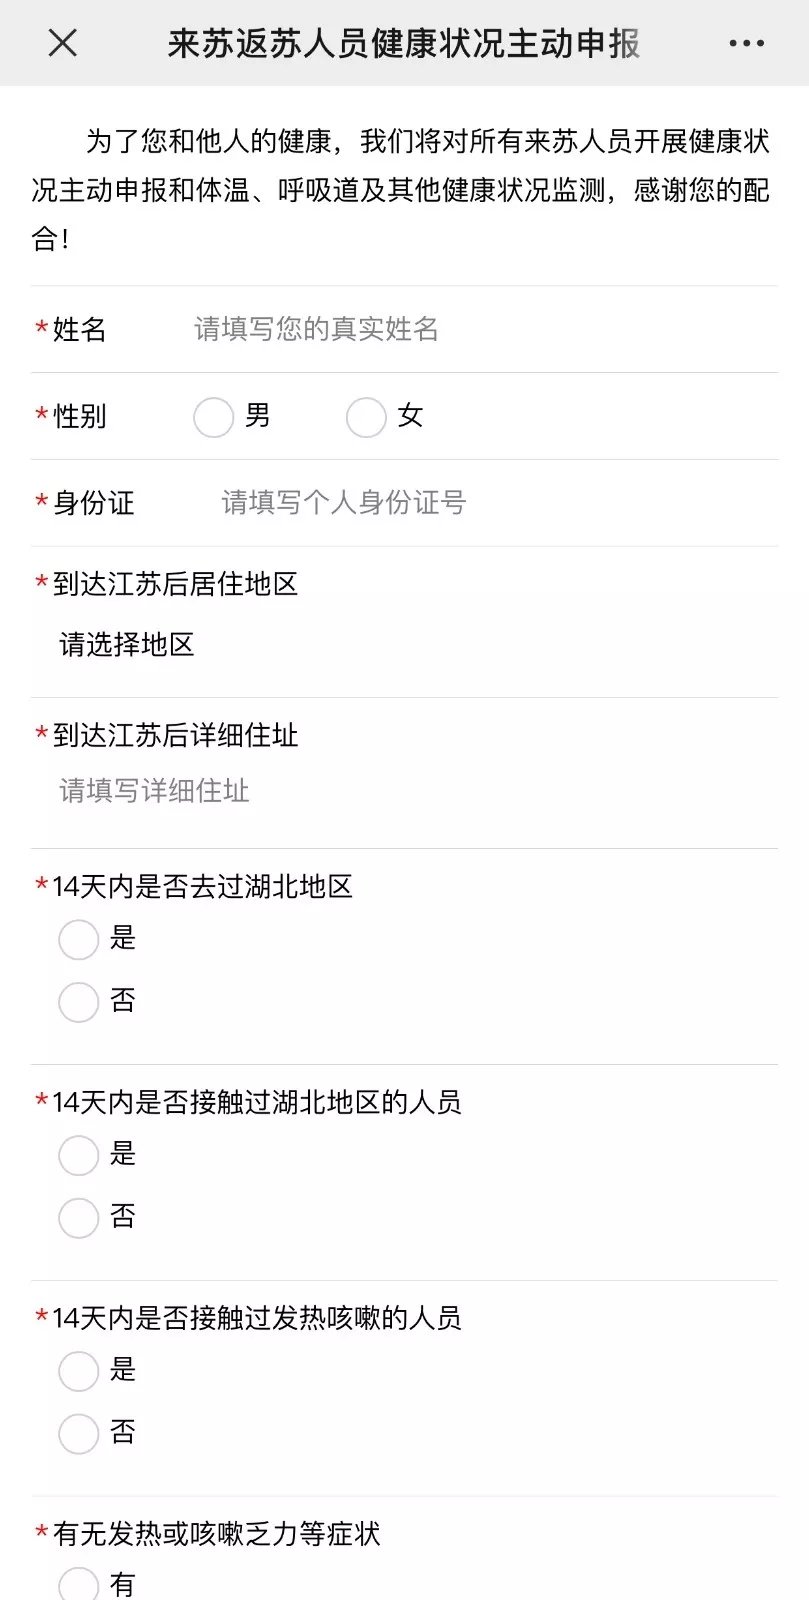Image resolution: width=809 pixels, height=1600 pixels.
Task: Click the 身份证 ID number field
Action: (343, 502)
